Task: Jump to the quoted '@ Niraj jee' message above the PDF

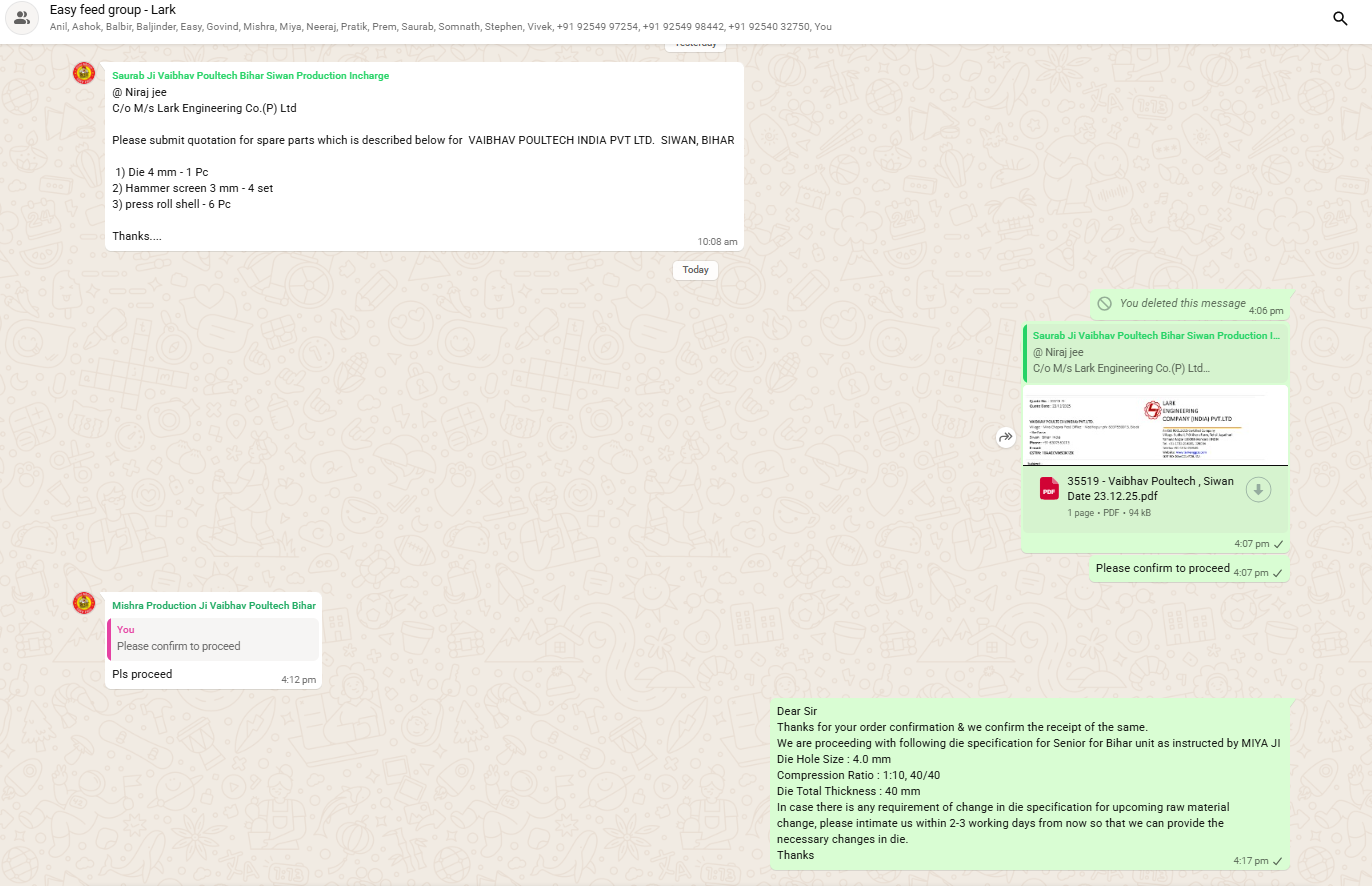Action: [x=1155, y=353]
